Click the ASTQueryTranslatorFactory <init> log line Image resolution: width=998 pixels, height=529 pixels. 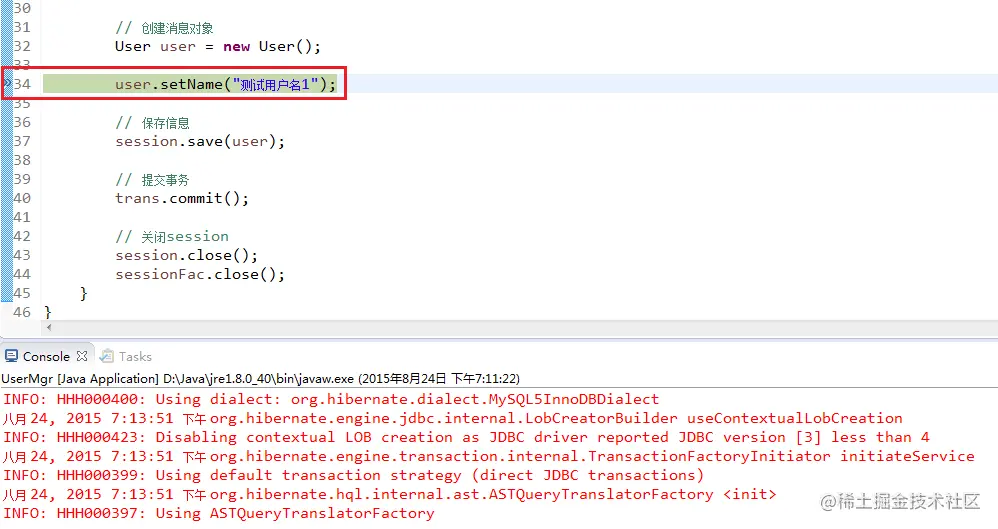pos(390,495)
